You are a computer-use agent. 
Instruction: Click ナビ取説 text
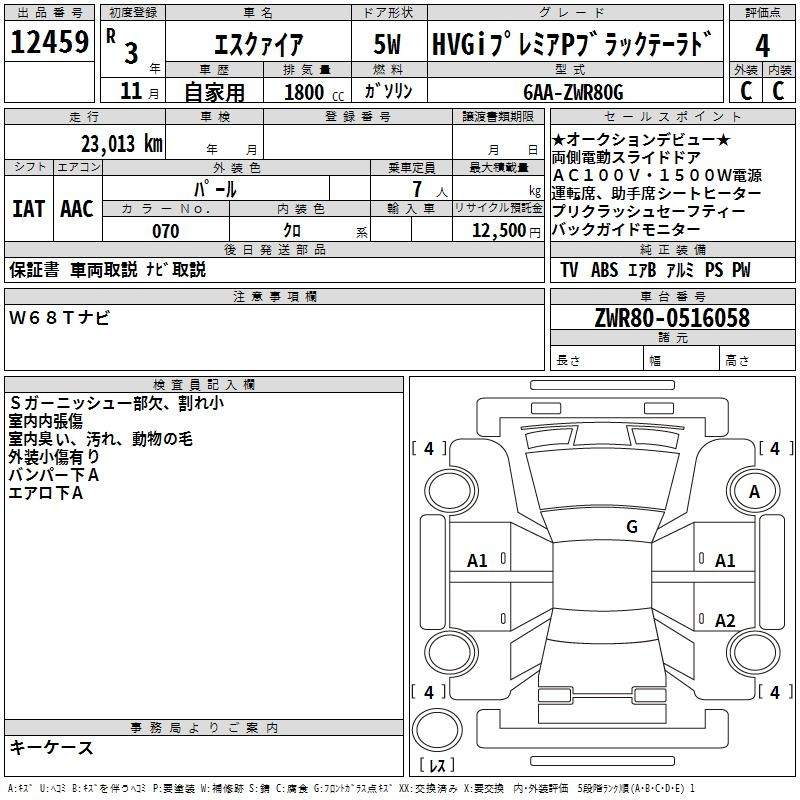click(176, 269)
